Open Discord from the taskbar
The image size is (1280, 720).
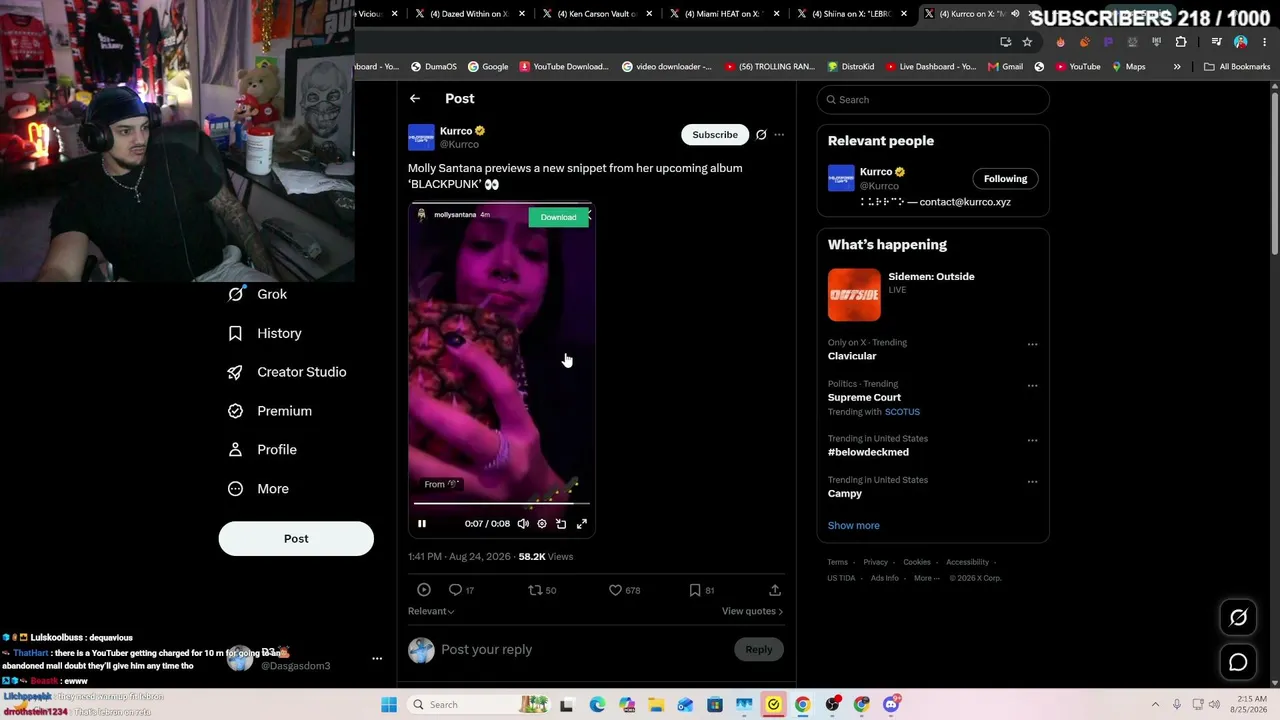891,705
